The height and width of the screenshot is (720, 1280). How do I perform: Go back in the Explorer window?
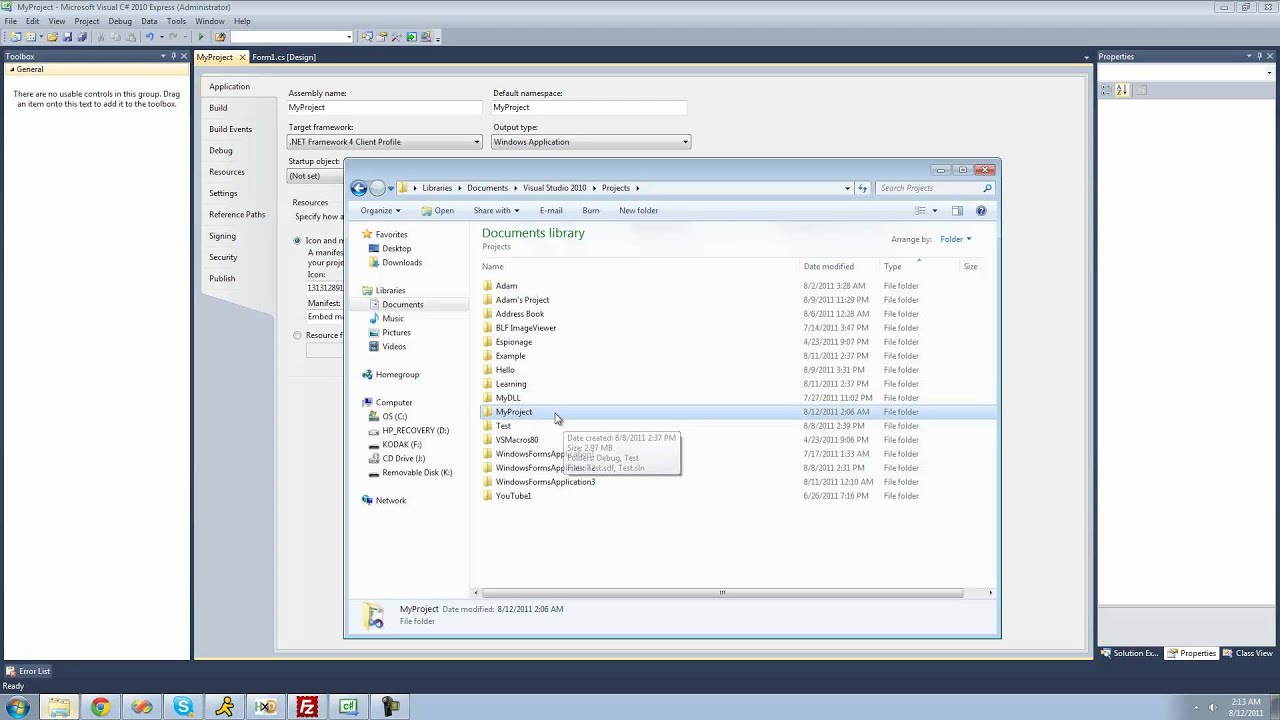[359, 188]
